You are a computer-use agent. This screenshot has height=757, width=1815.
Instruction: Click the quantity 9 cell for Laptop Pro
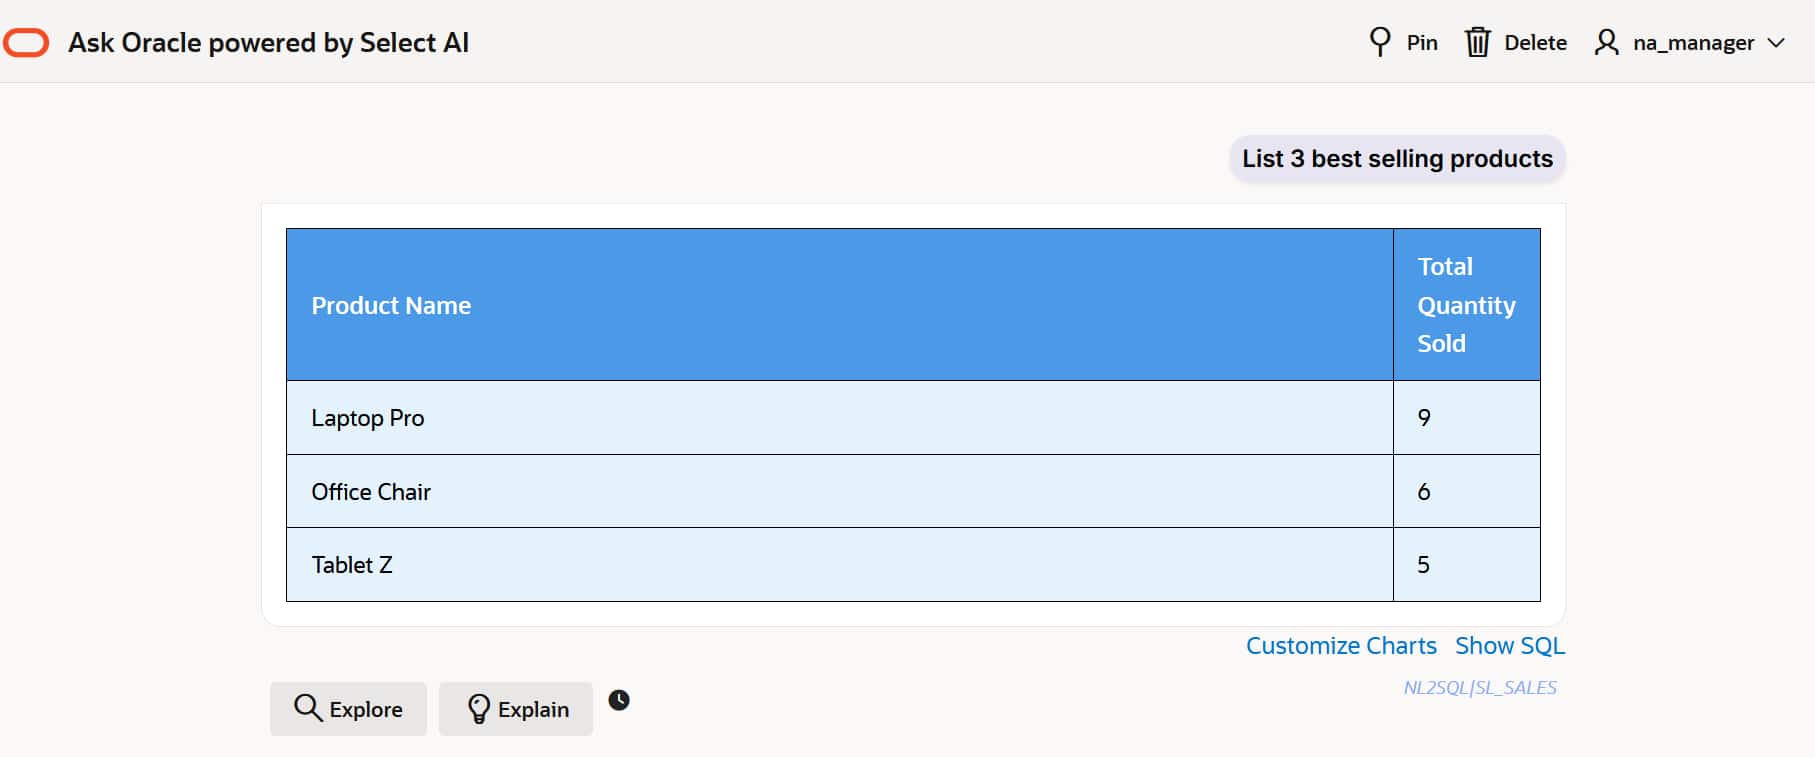(x=1424, y=418)
